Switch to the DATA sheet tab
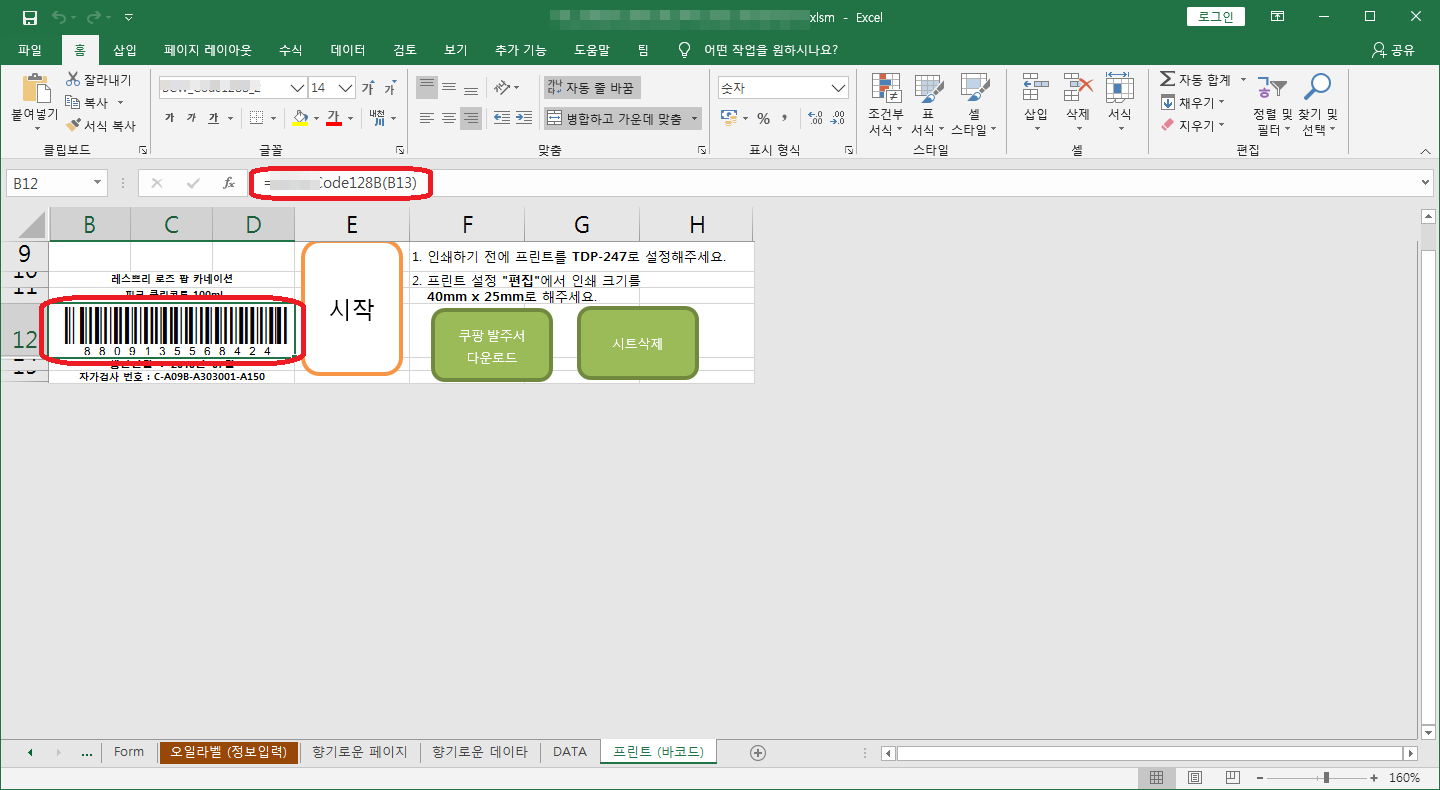This screenshot has width=1440, height=790. (x=569, y=752)
